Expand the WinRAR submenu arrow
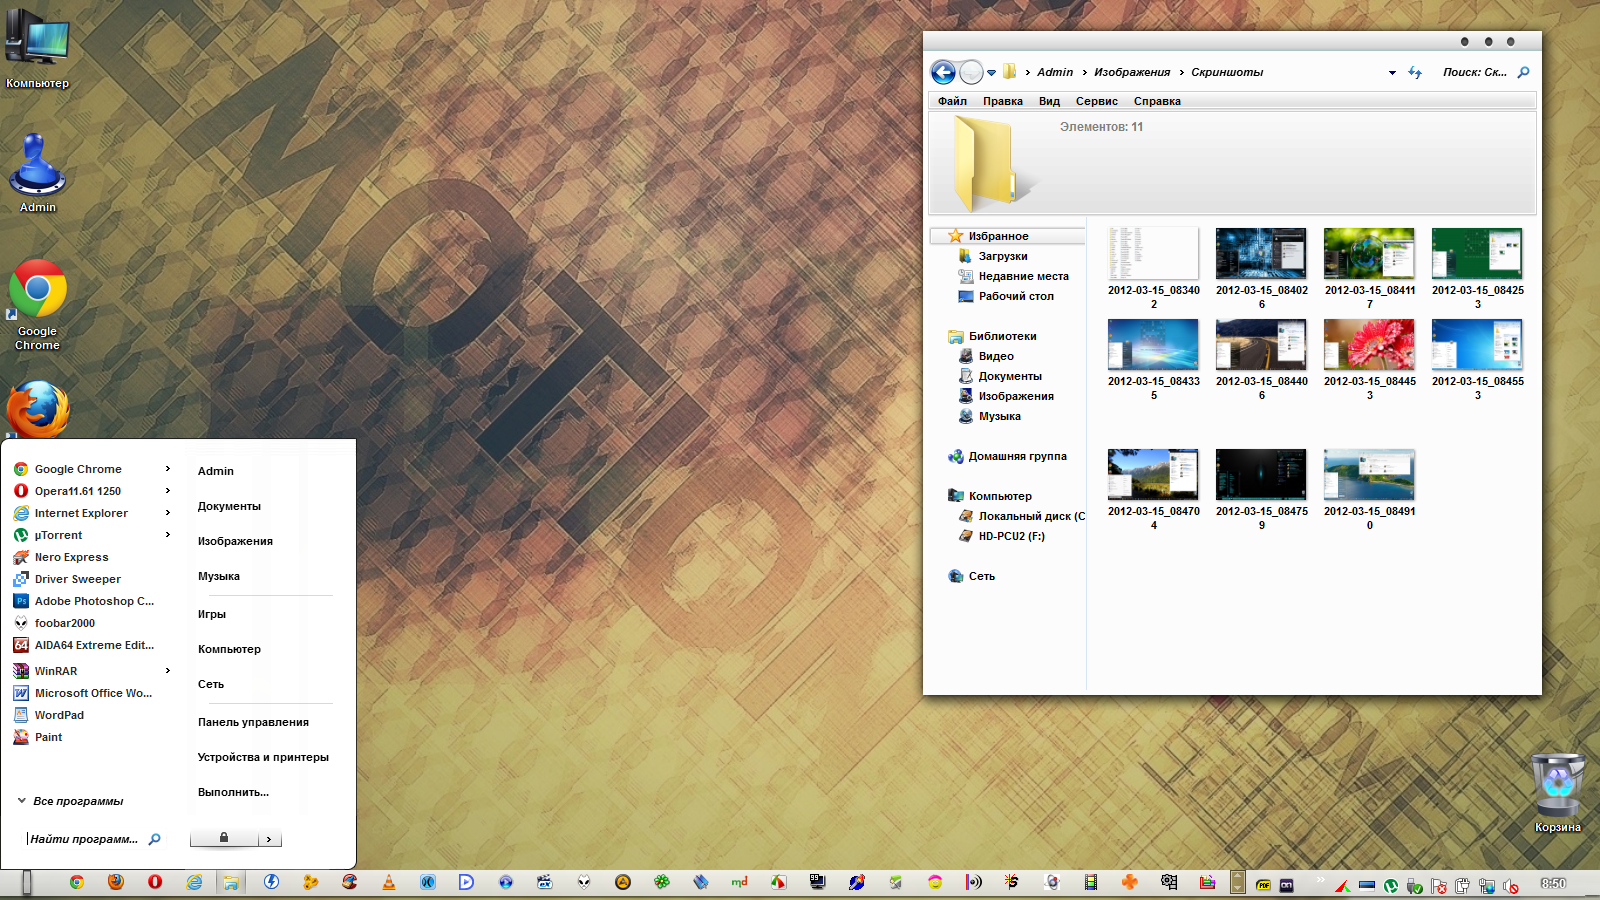The width and height of the screenshot is (1600, 900). 168,671
